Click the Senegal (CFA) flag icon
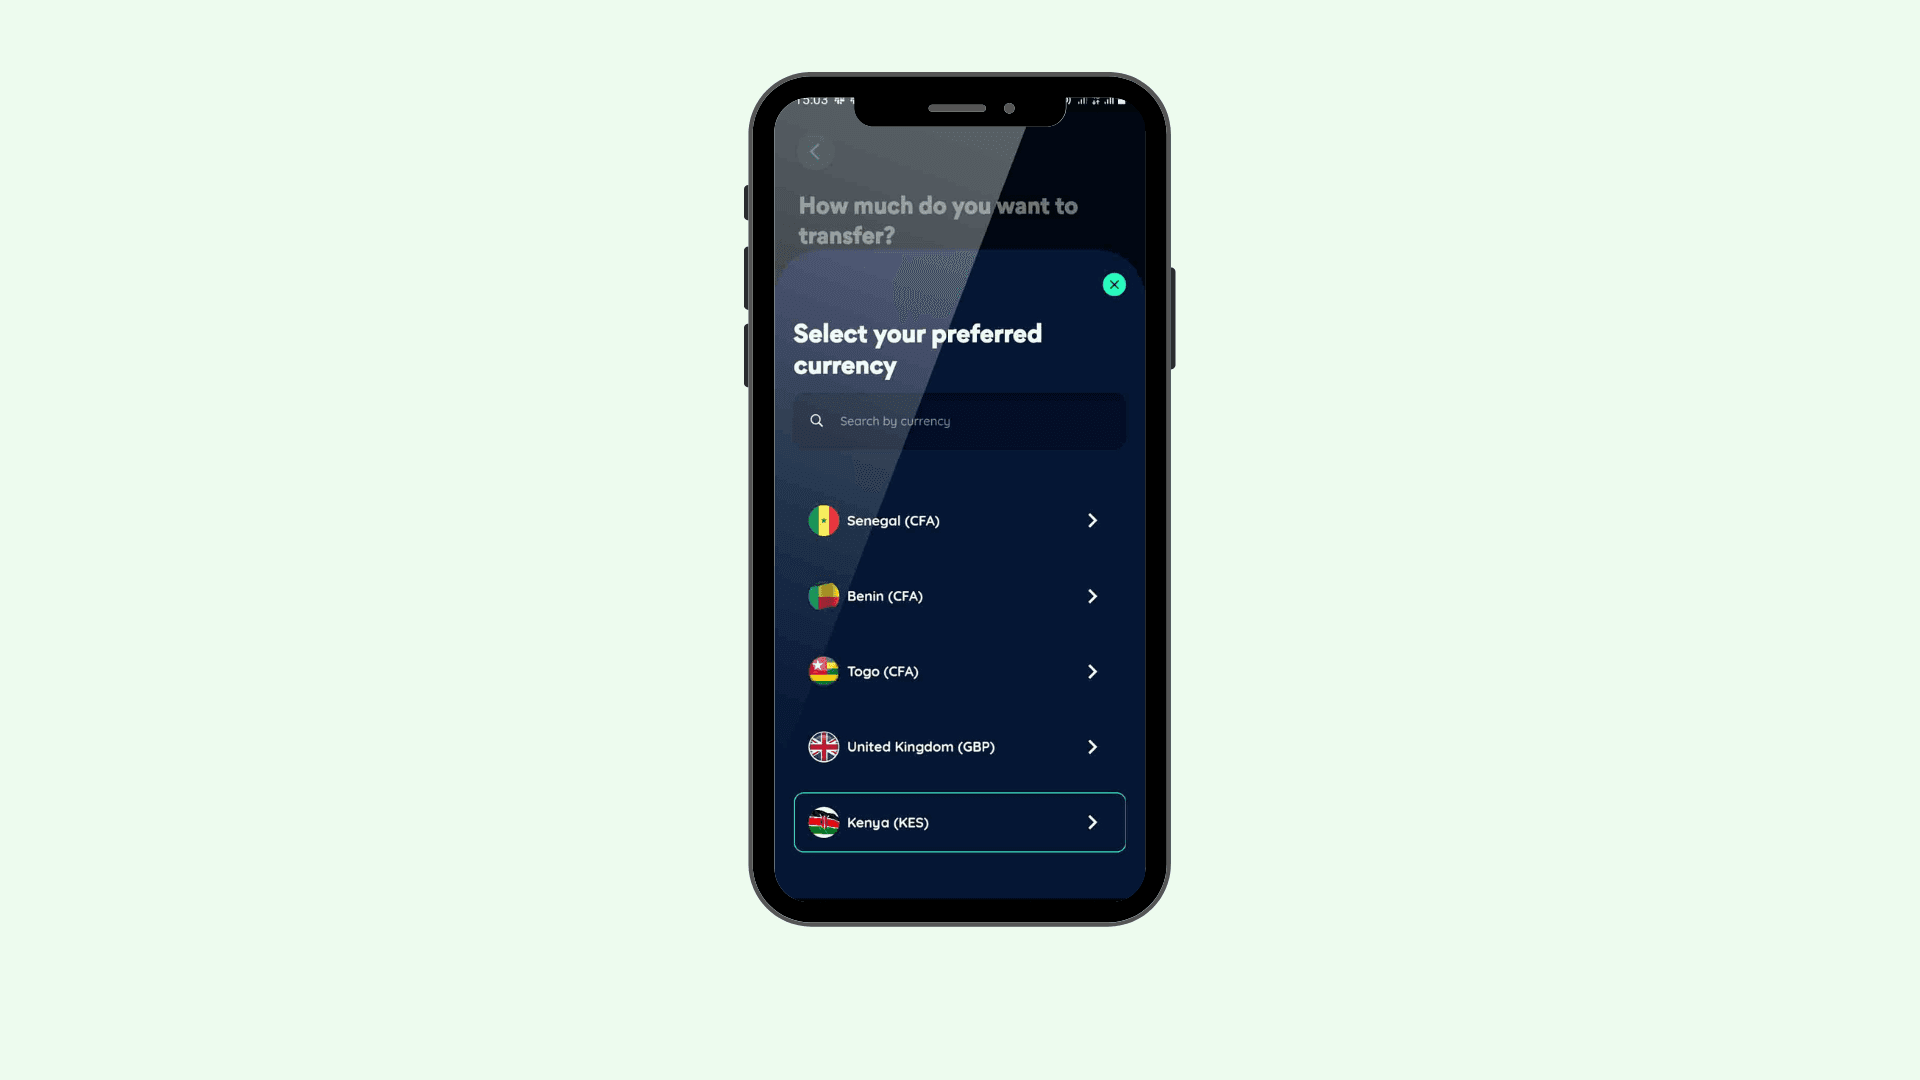Viewport: 1920px width, 1080px height. click(823, 520)
